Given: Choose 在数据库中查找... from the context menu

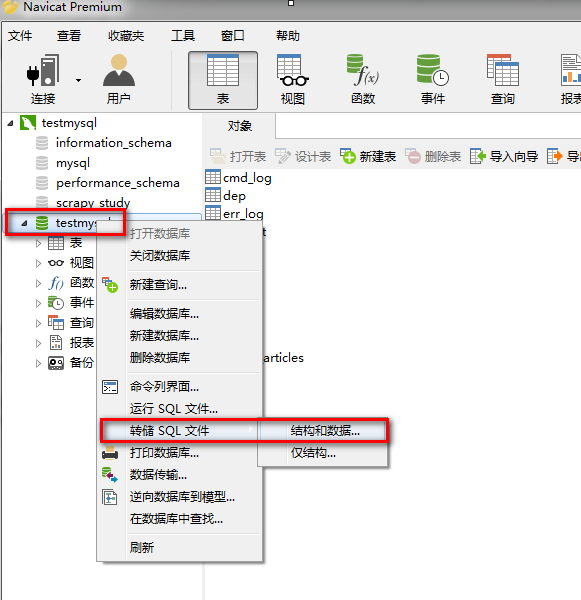Looking at the screenshot, I should (180, 519).
